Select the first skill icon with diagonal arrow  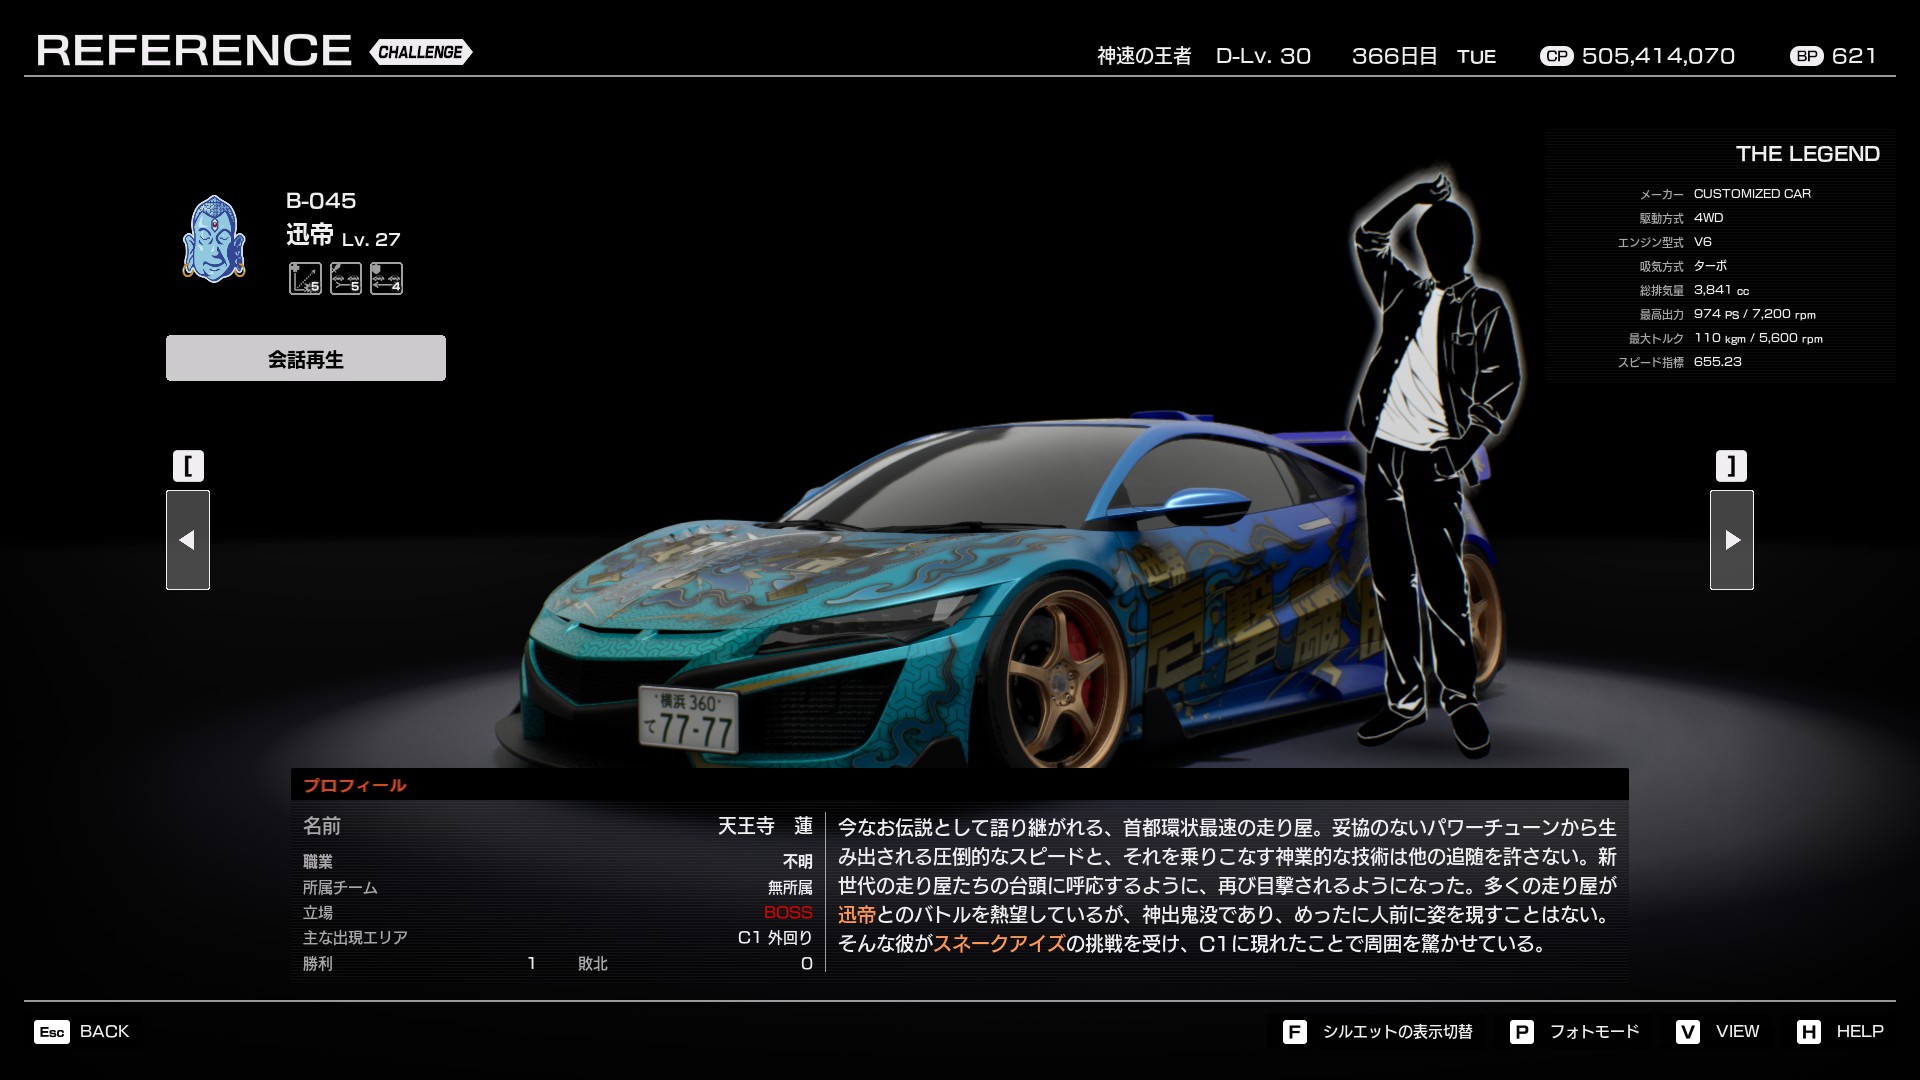tap(305, 278)
